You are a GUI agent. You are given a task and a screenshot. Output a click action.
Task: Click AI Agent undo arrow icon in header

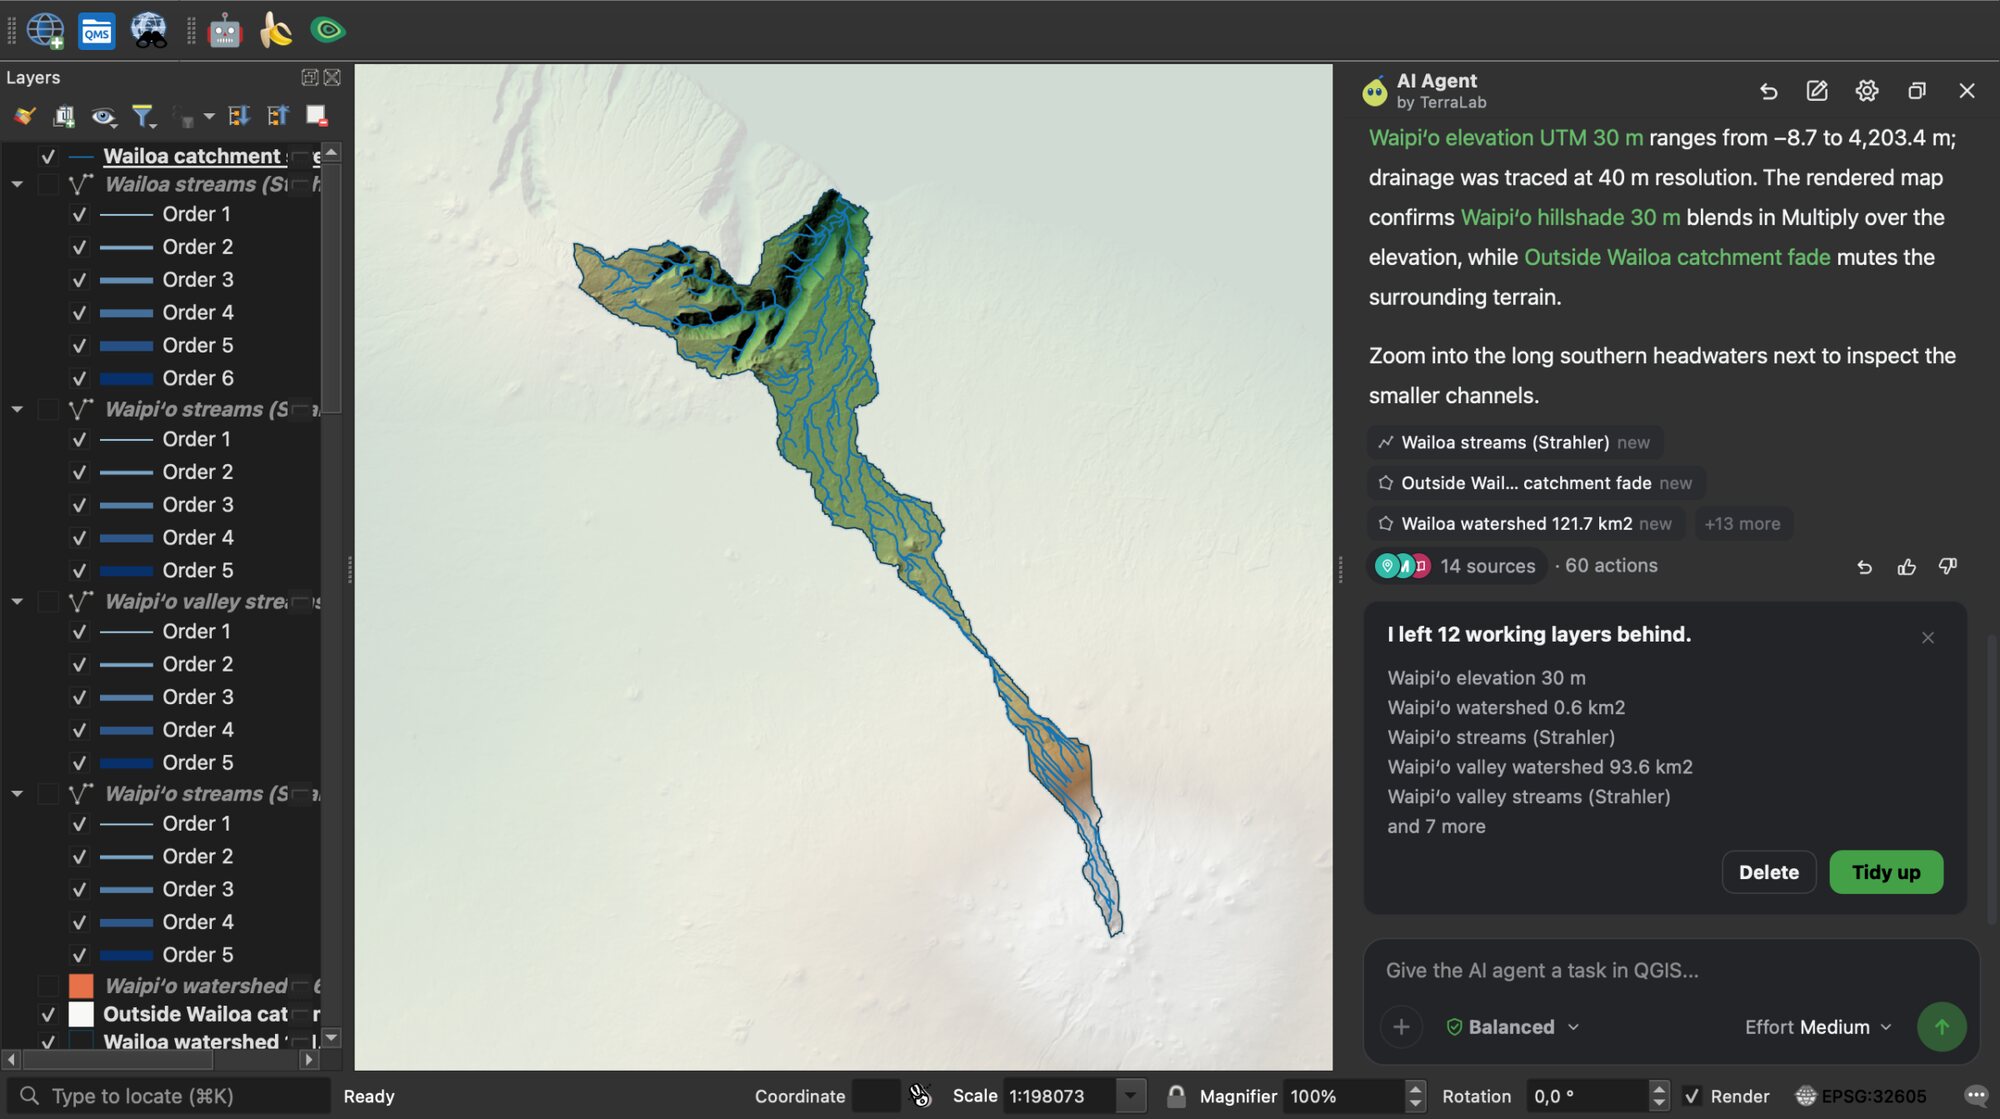point(1768,91)
